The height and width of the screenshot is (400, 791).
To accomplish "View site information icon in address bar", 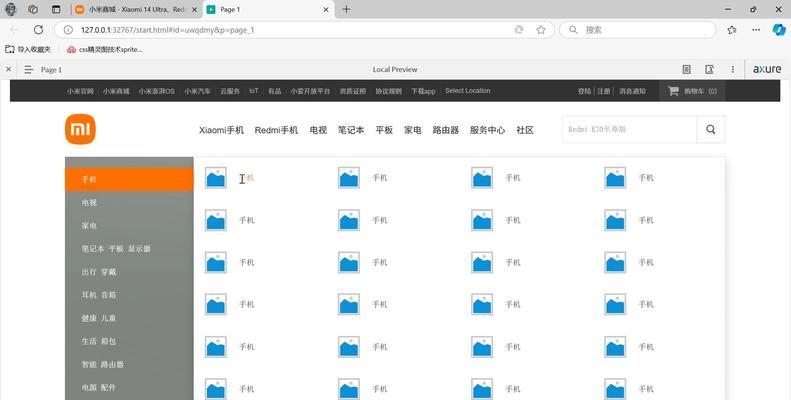I will (x=68, y=30).
